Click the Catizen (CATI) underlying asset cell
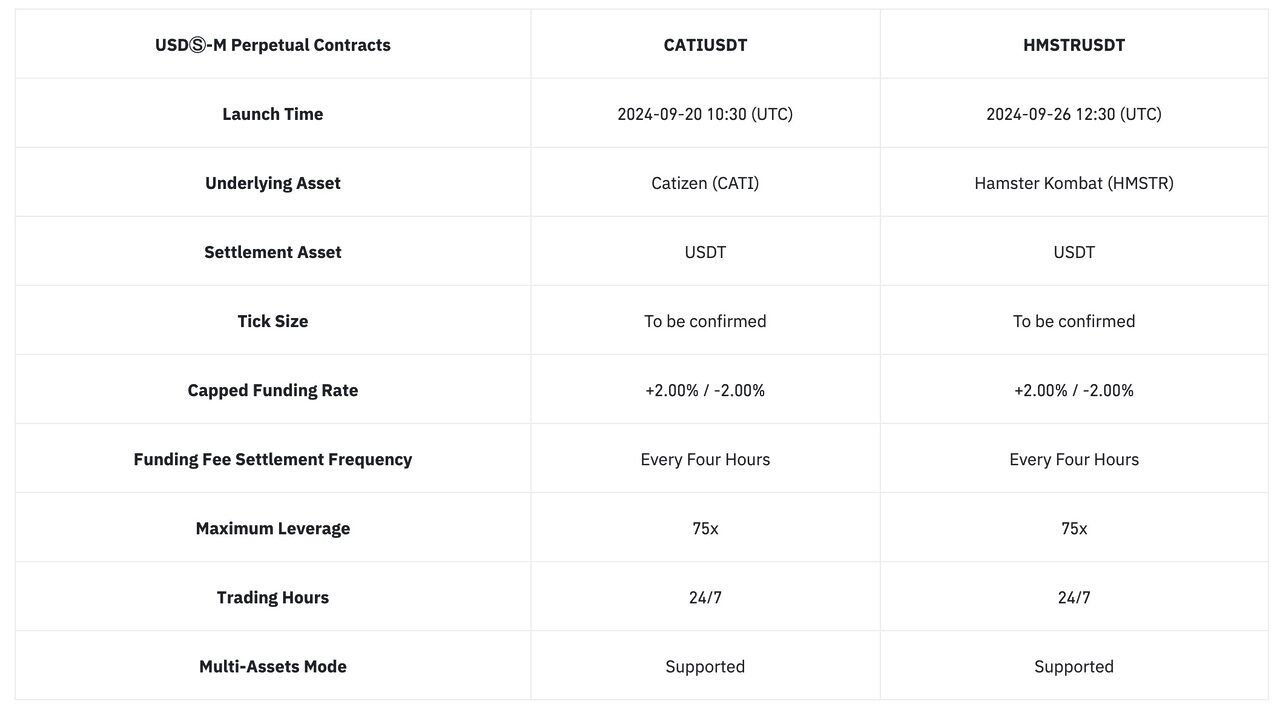 [705, 183]
